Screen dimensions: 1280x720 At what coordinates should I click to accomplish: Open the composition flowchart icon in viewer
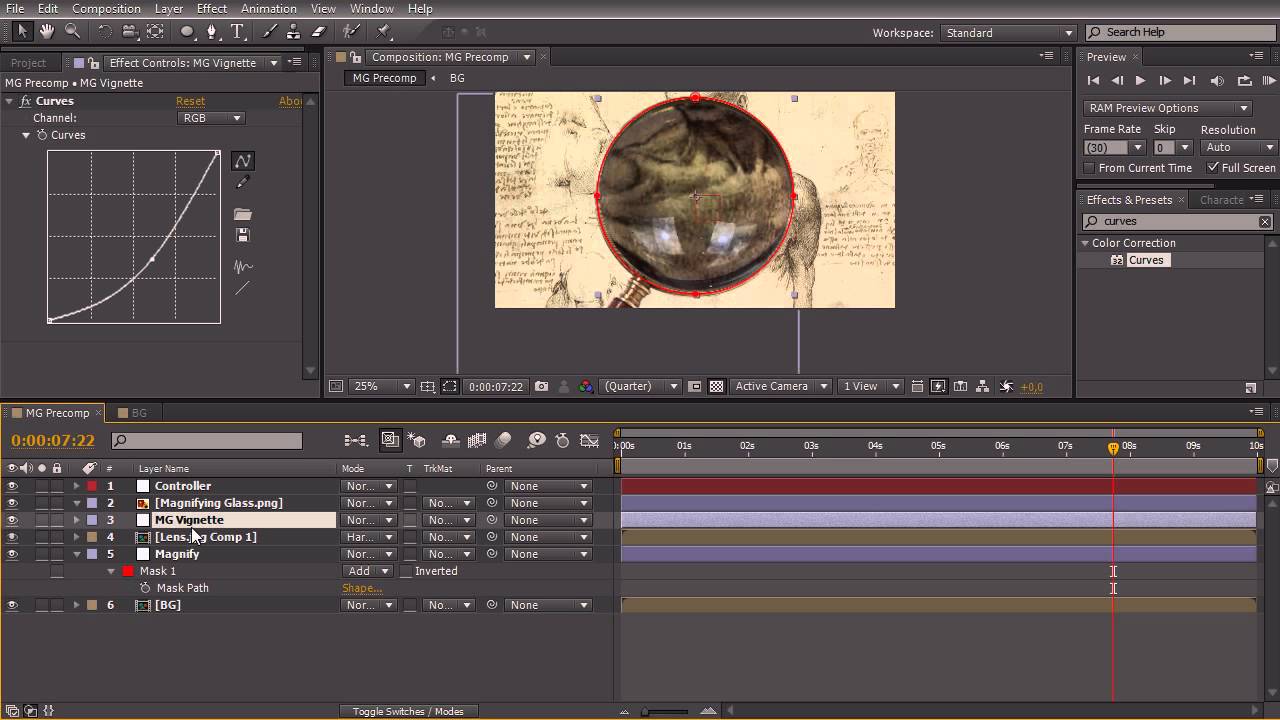(982, 386)
